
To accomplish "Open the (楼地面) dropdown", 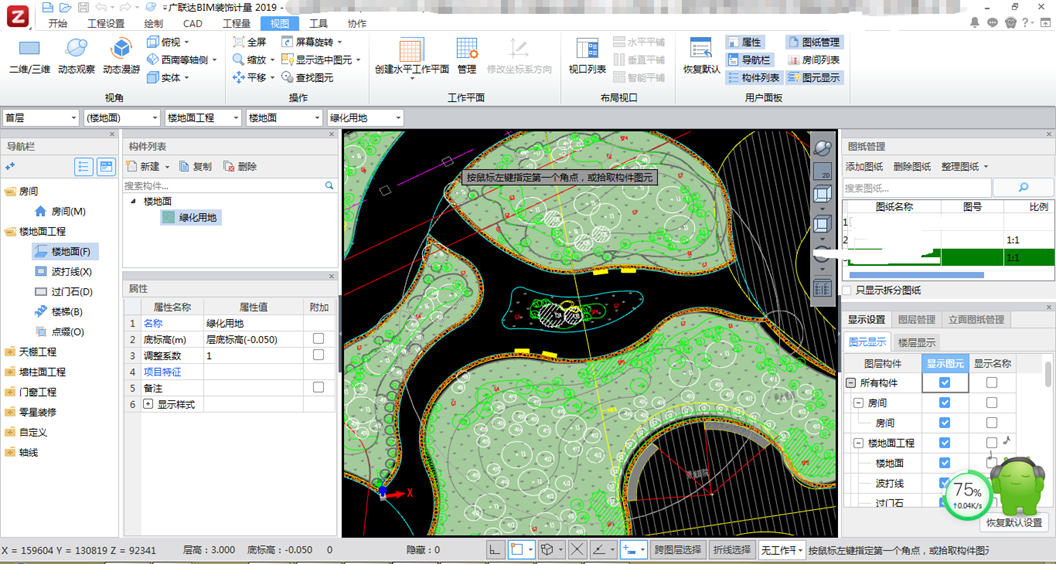I will pos(122,118).
